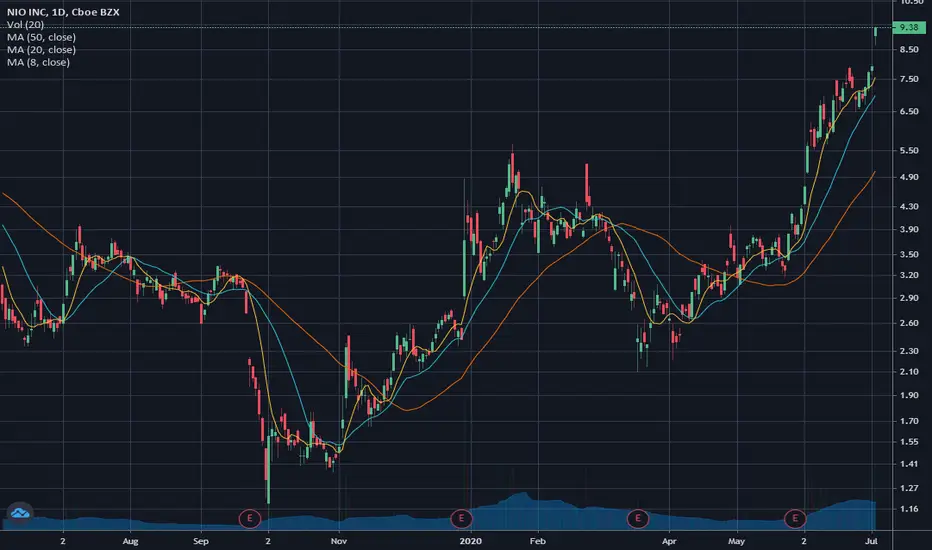Select the Vol (20) indicator label
The image size is (932, 550).
26,24
